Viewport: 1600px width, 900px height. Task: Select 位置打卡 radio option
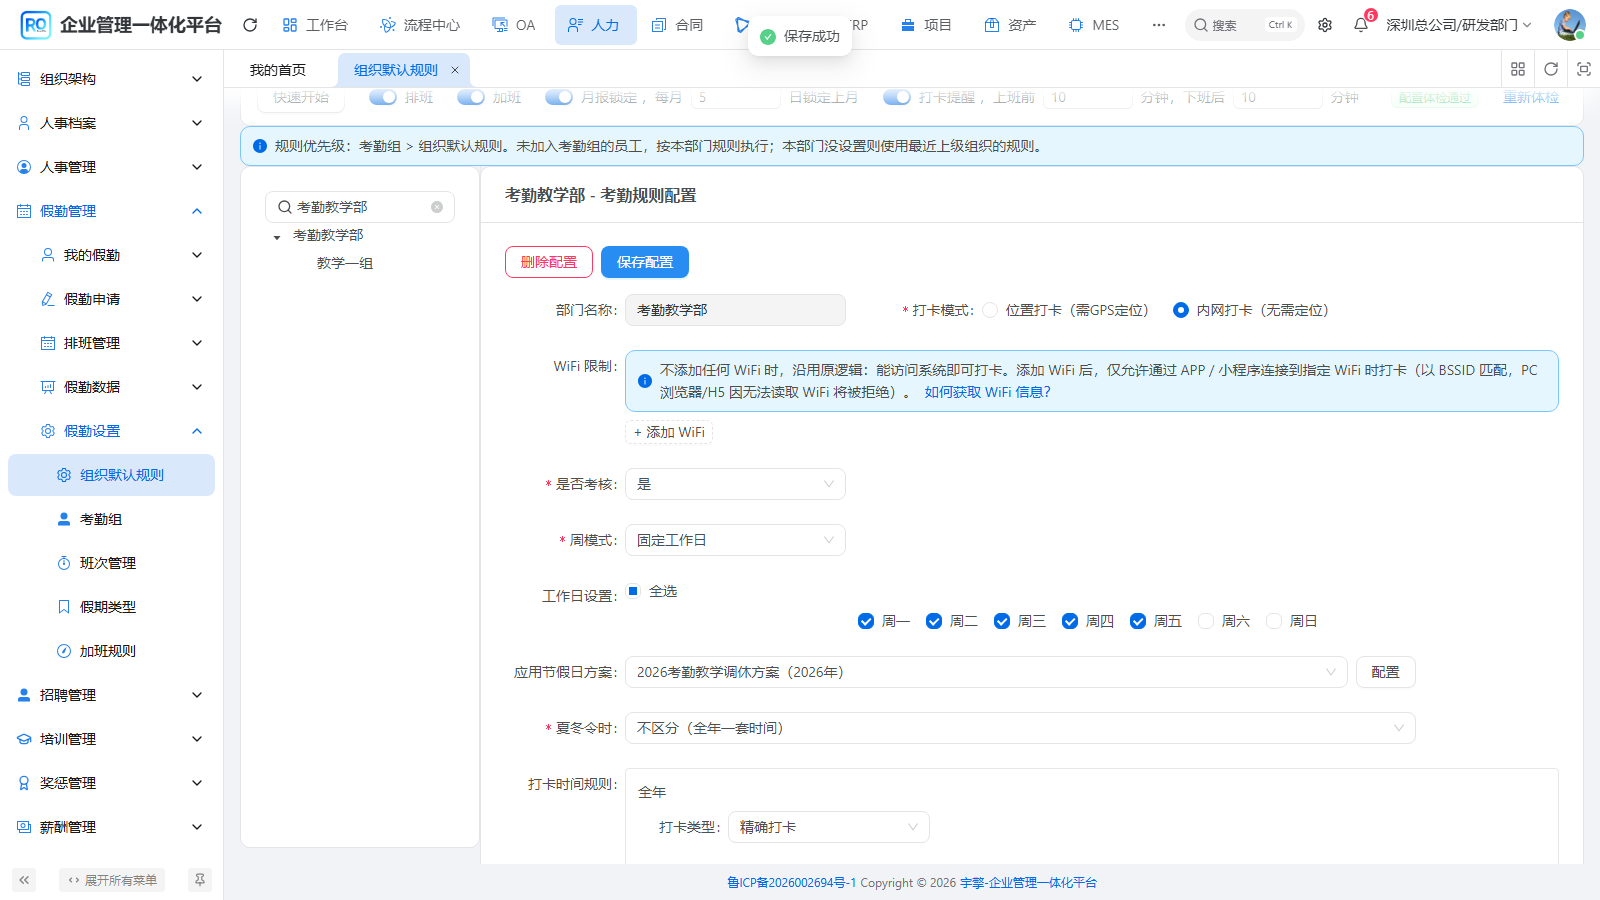click(x=990, y=310)
